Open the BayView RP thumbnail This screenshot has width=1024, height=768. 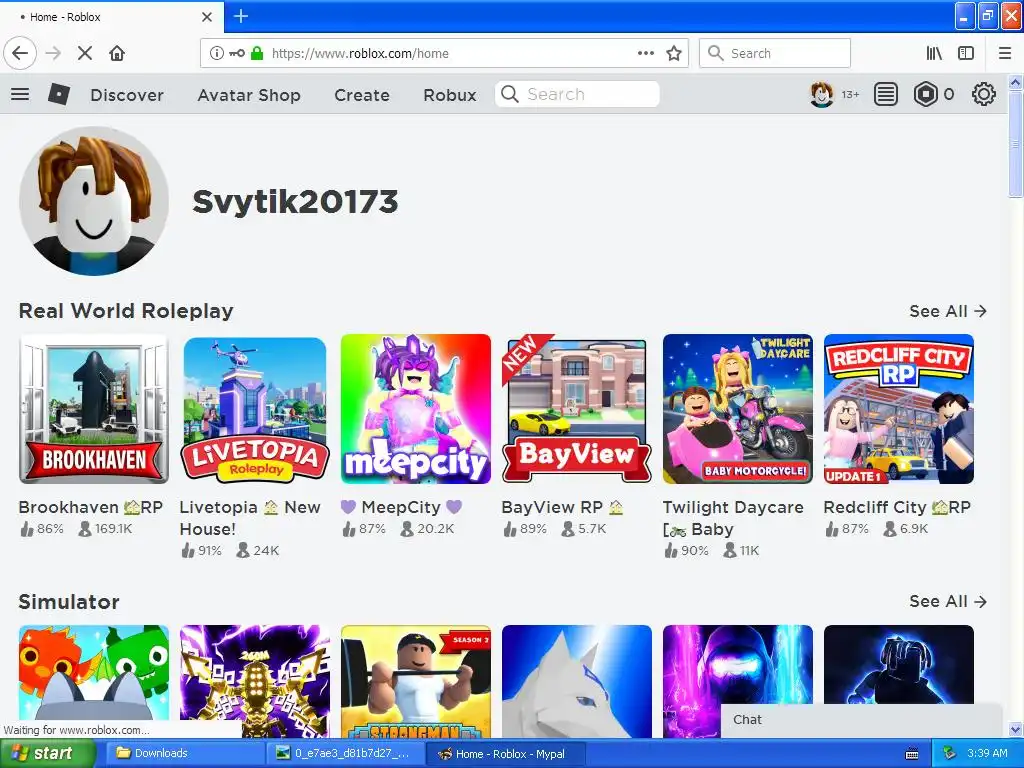point(577,409)
